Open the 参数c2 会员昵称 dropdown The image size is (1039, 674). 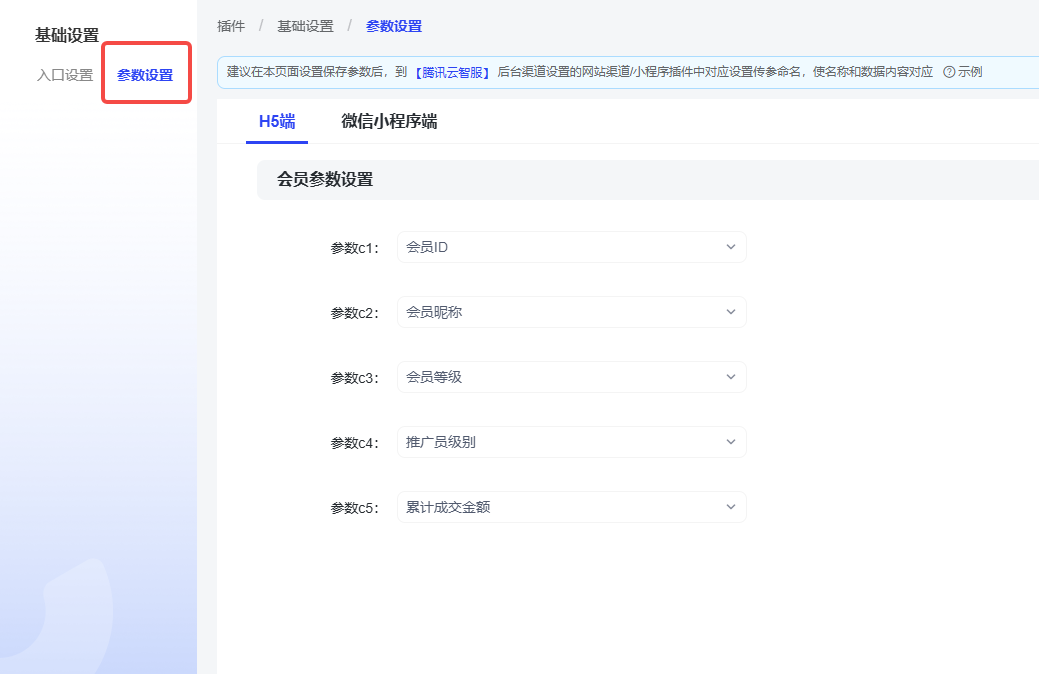pos(560,312)
